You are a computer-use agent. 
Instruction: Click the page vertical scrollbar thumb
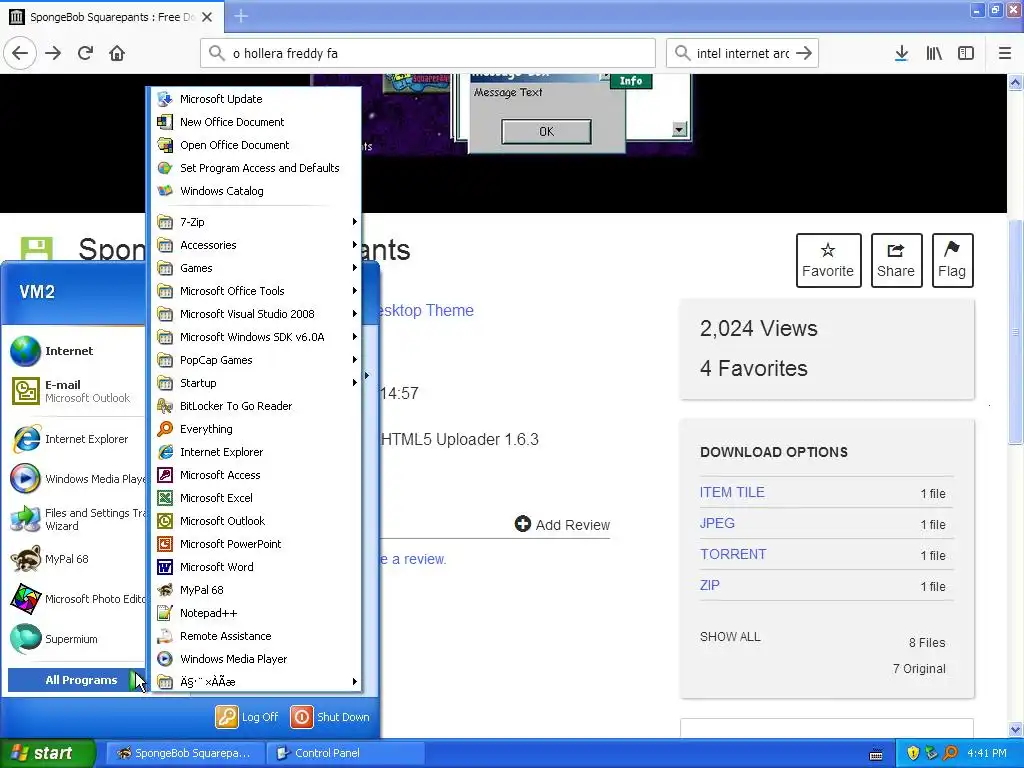1016,333
